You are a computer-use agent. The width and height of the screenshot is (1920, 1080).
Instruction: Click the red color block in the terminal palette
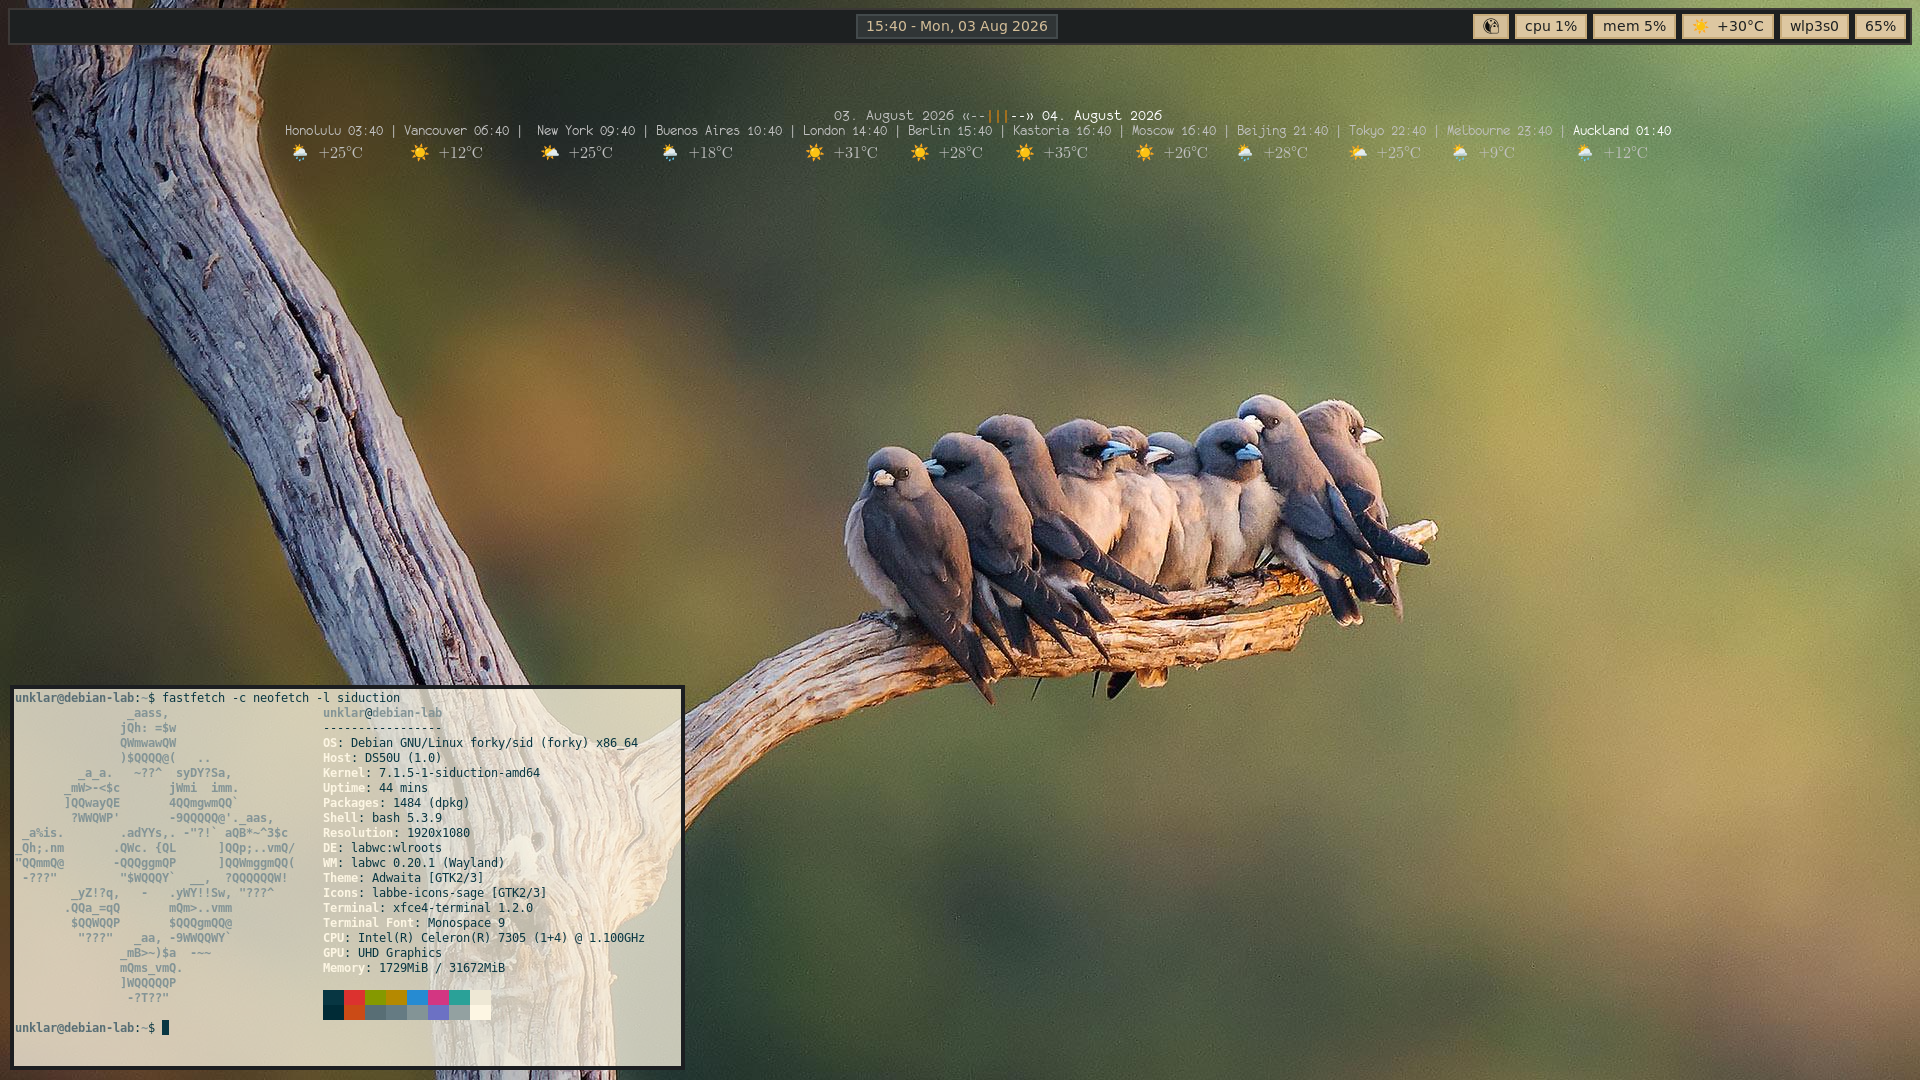354,997
